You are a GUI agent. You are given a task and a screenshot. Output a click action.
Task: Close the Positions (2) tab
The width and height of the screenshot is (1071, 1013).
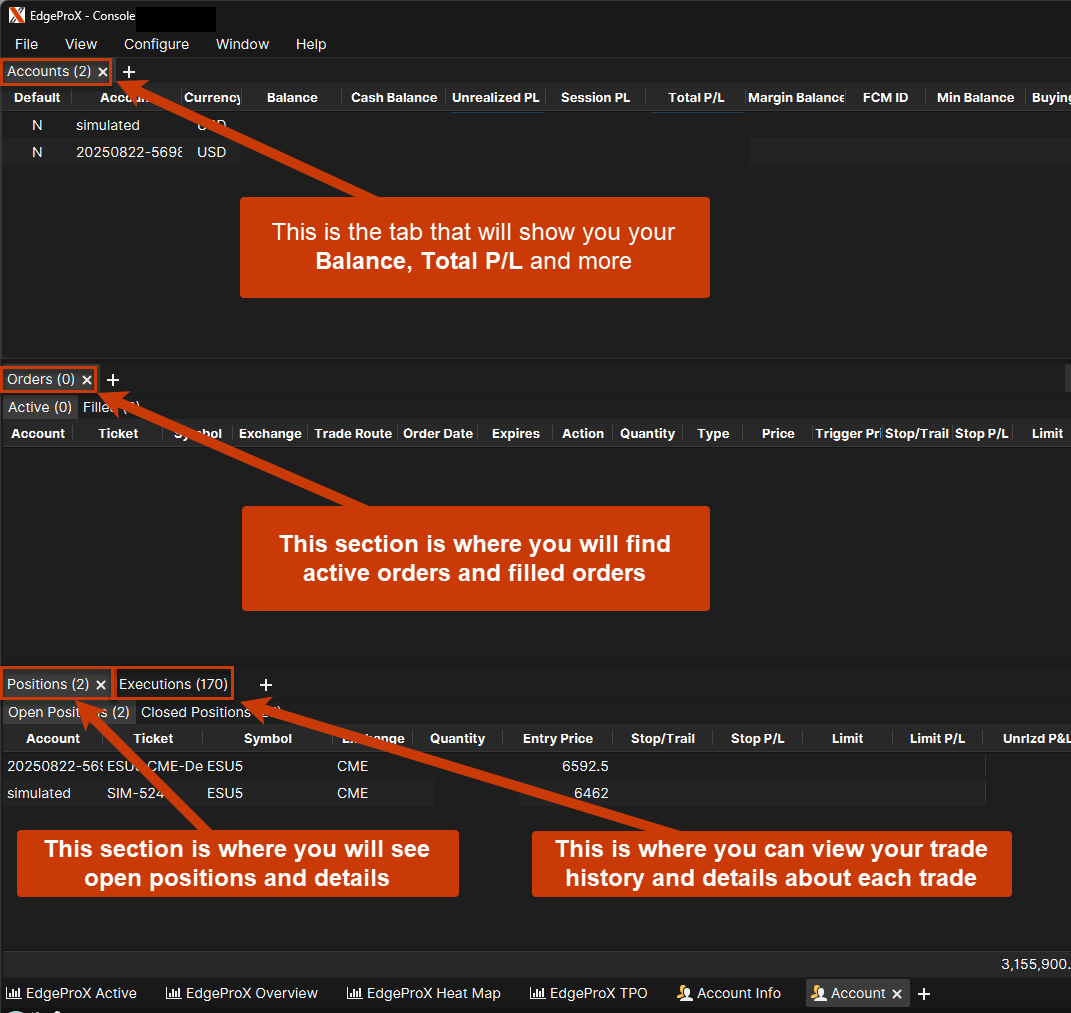[101, 685]
